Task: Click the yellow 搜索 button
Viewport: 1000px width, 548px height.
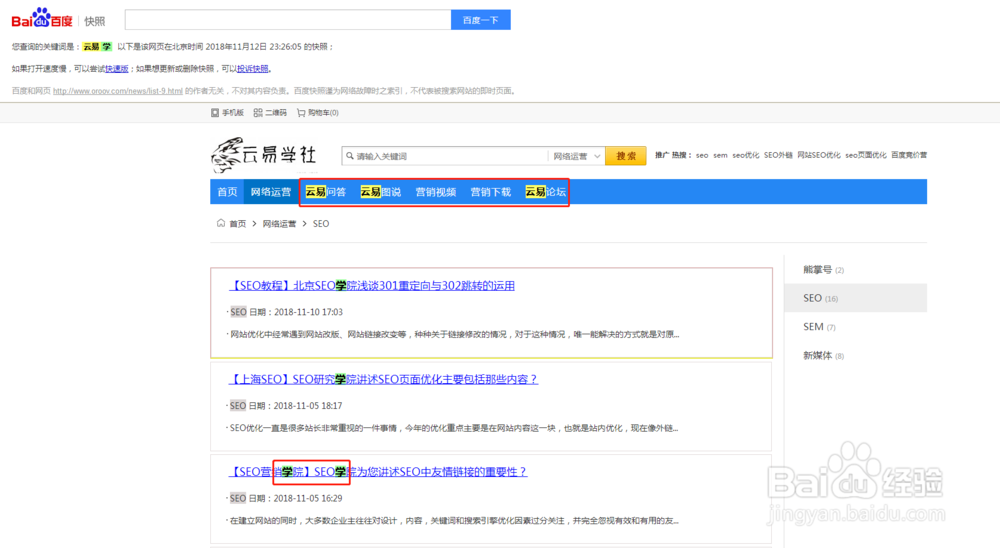Action: pos(626,156)
